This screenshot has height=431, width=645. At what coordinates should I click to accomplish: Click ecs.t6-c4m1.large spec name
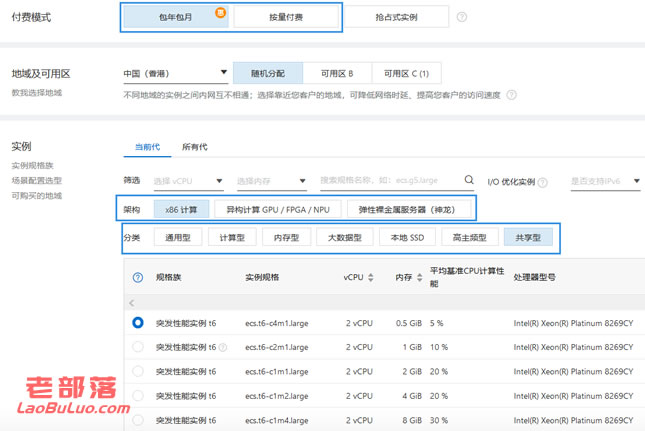277,323
